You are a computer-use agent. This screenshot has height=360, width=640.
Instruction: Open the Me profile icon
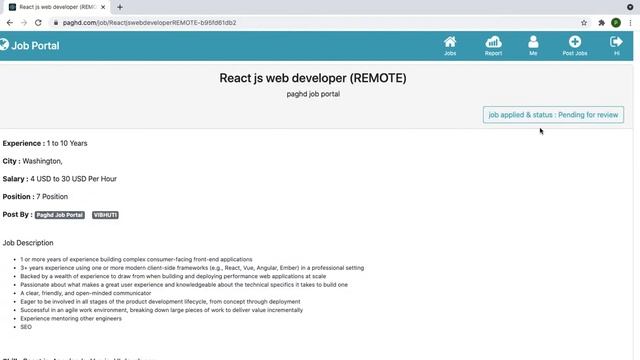pyautogui.click(x=533, y=42)
